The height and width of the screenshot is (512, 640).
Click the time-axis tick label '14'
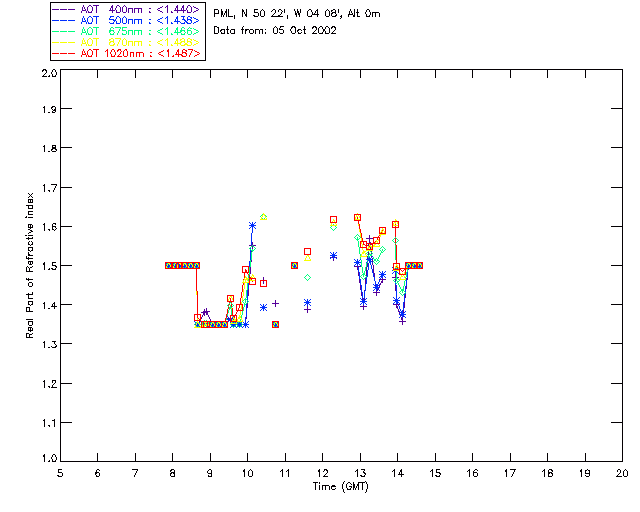click(398, 473)
